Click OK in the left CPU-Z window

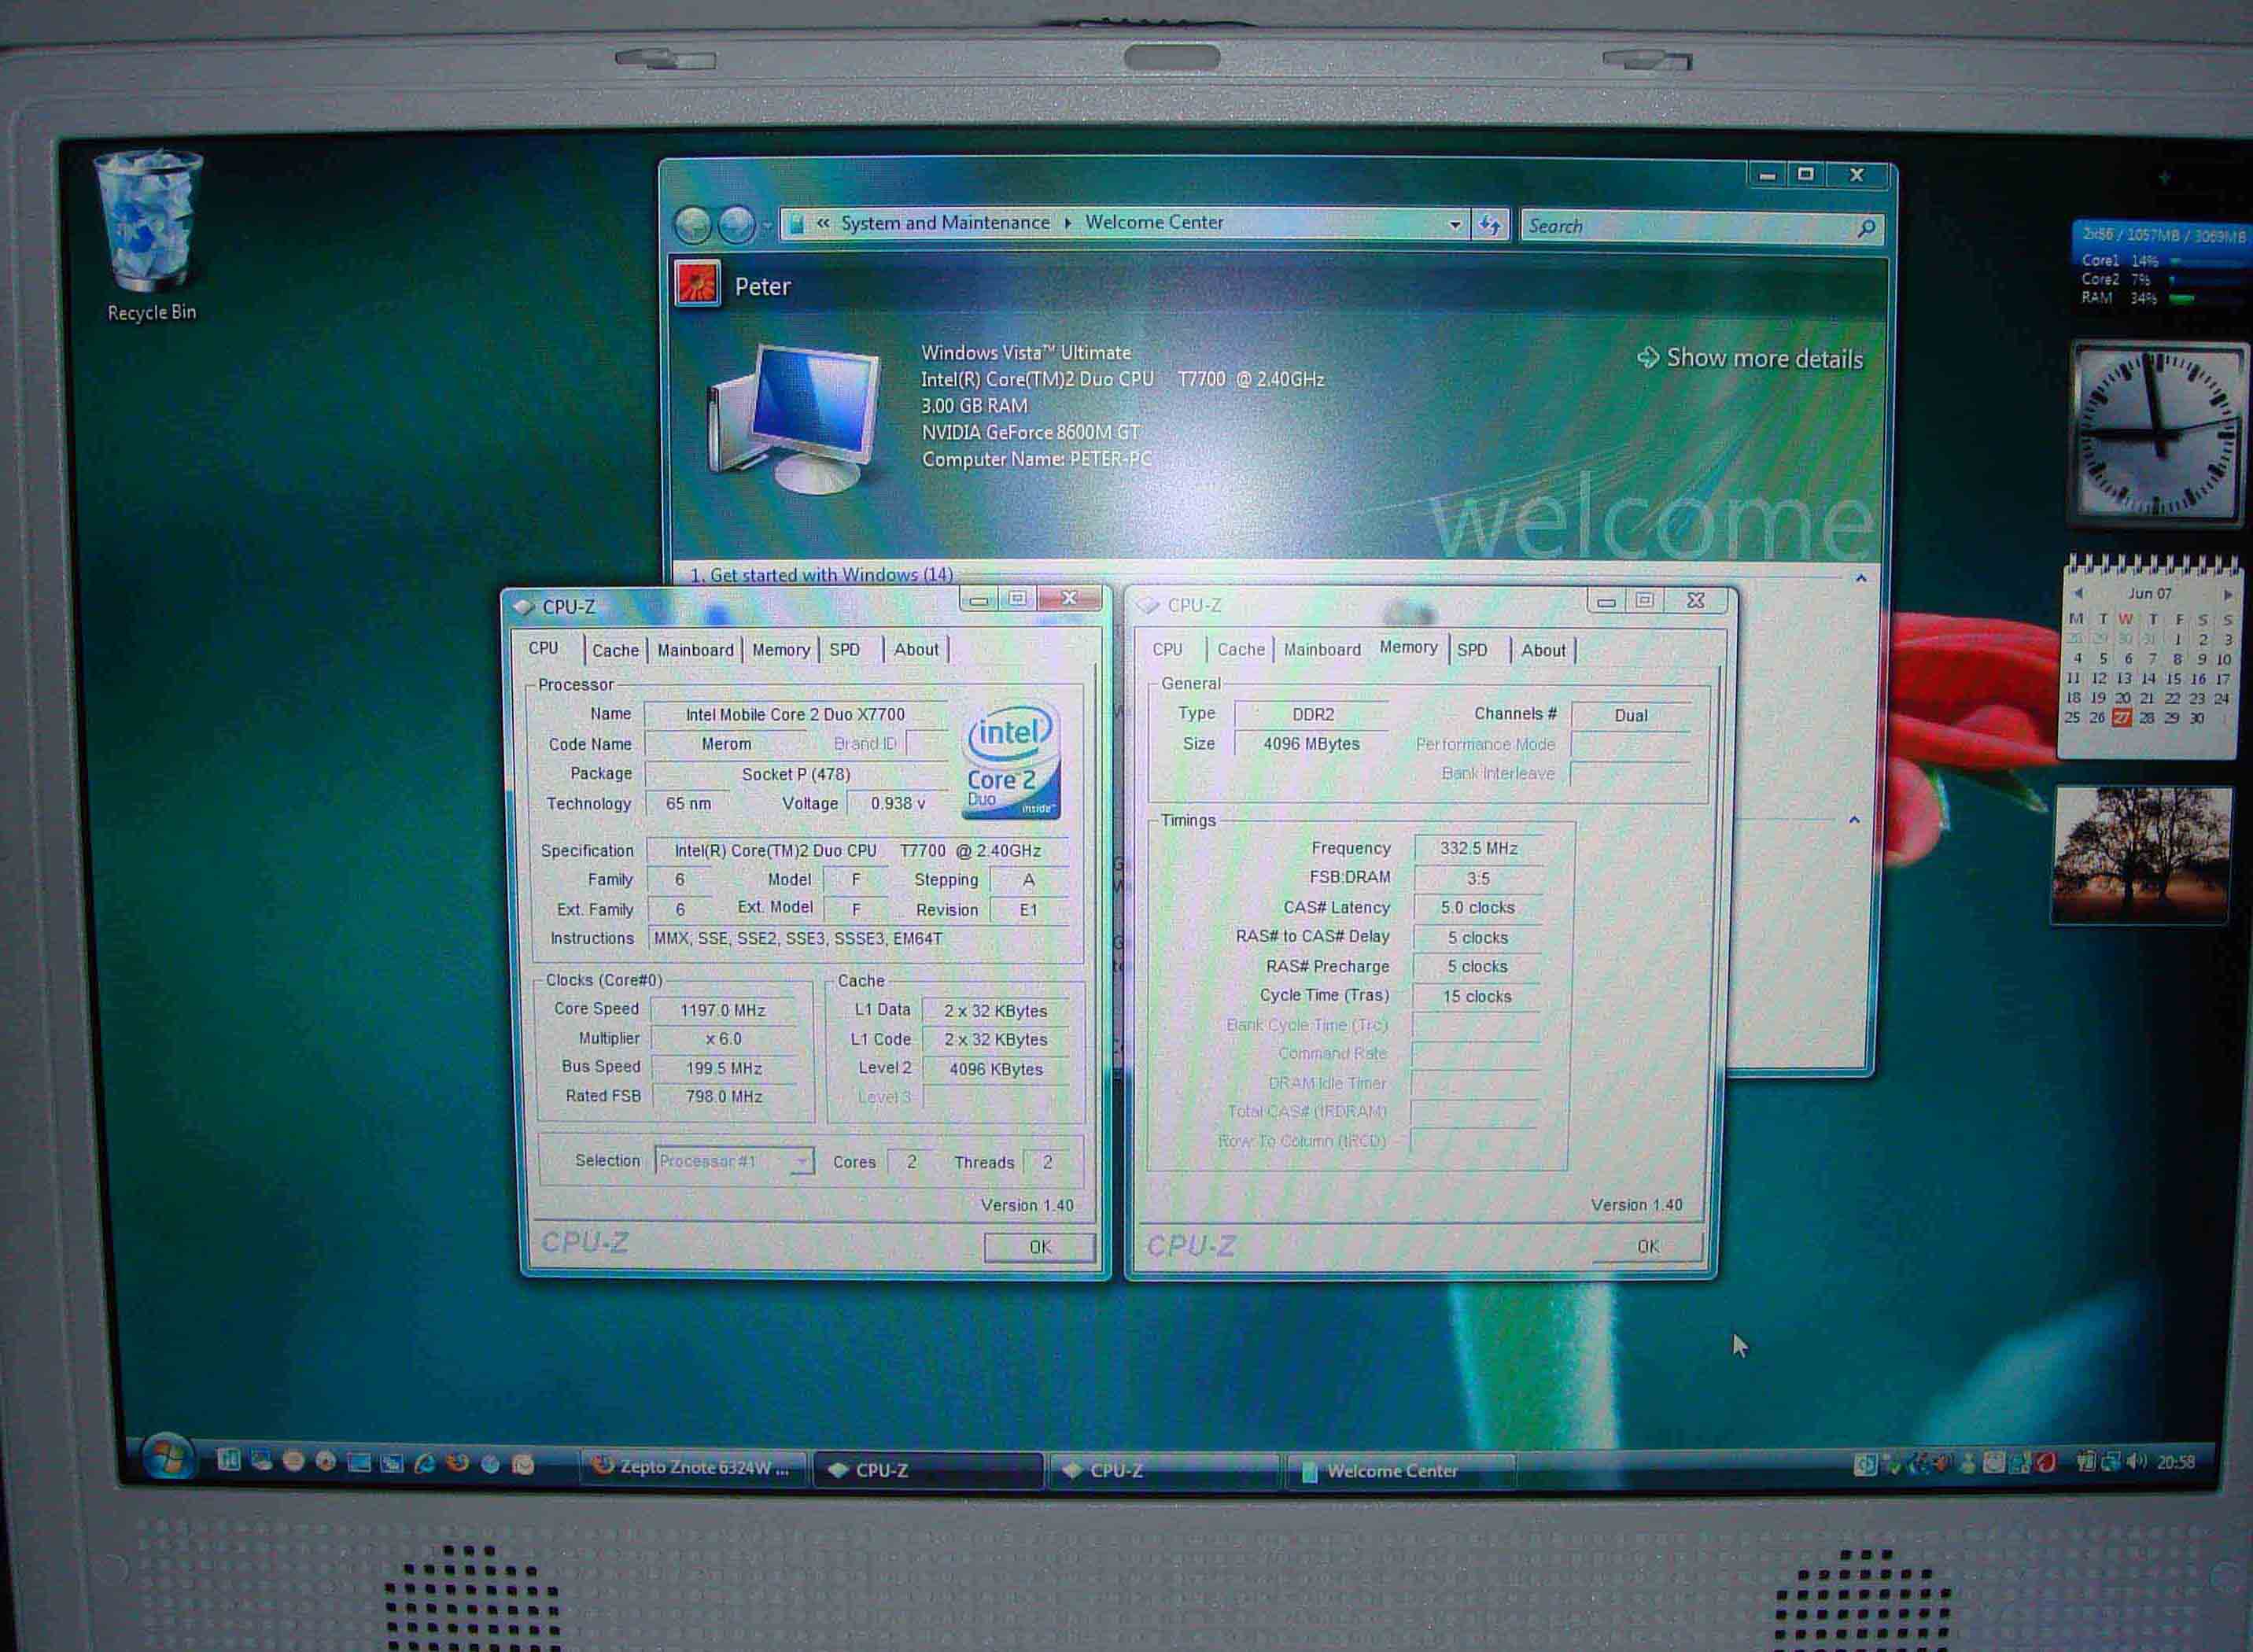1040,1247
